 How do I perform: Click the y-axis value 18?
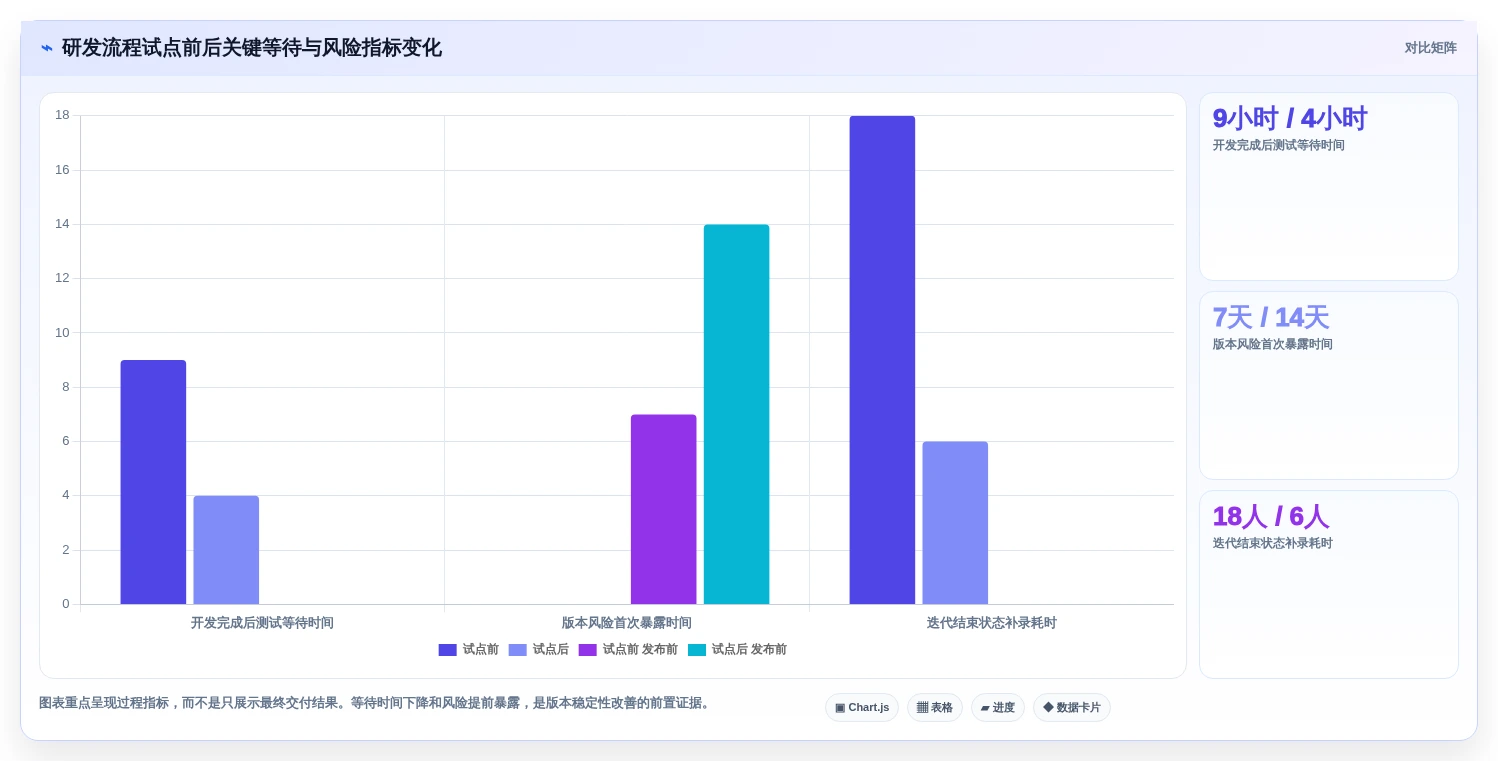tap(62, 115)
